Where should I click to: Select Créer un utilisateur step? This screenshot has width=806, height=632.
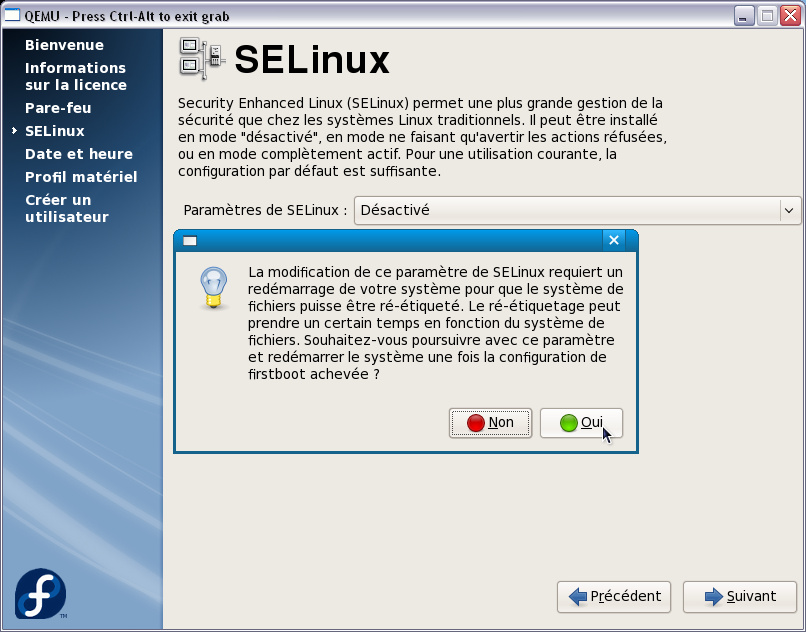coord(66,208)
